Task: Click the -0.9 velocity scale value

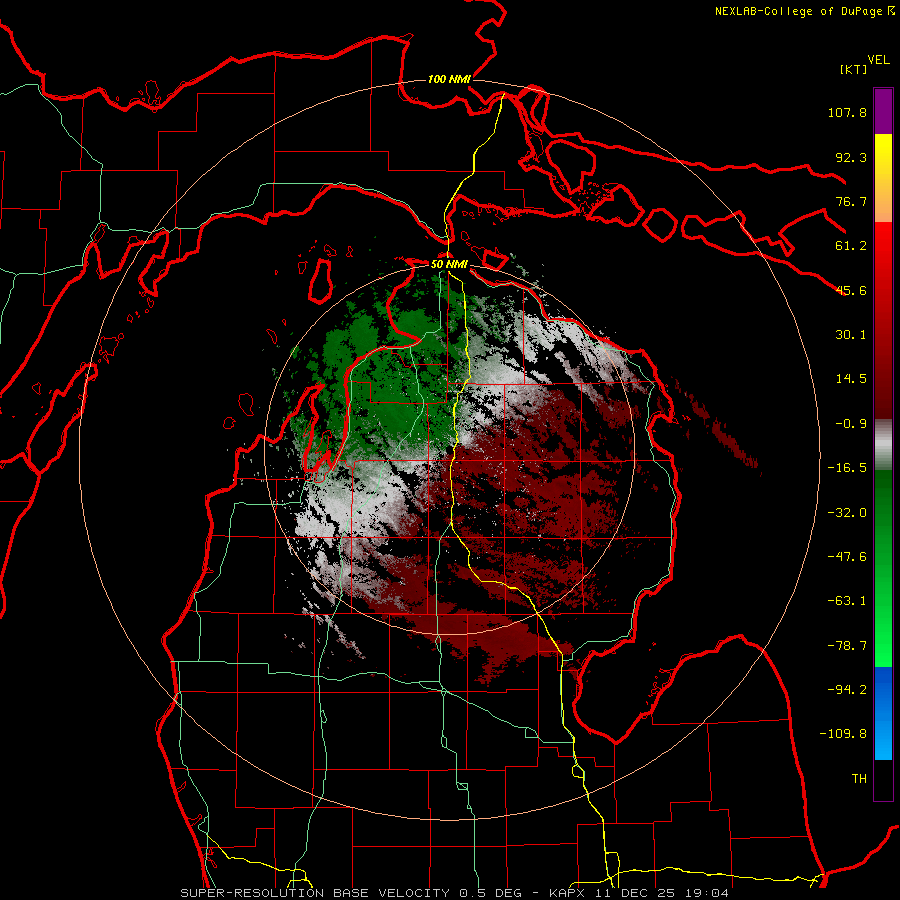Action: [851, 424]
